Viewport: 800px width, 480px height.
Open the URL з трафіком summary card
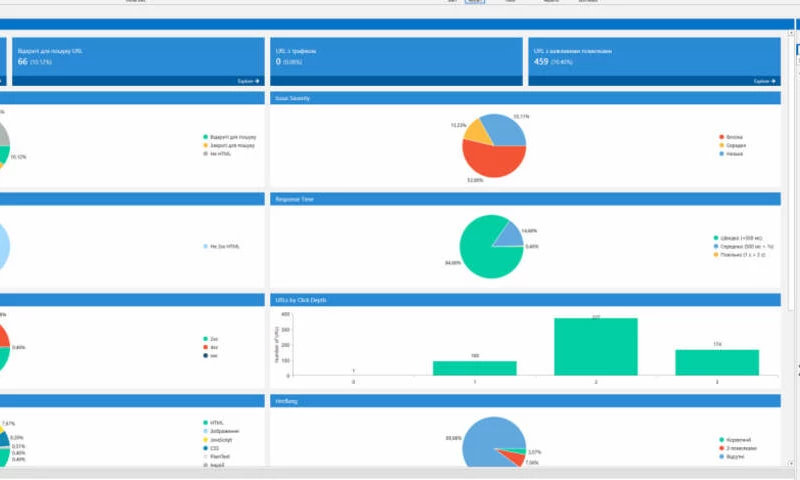click(396, 62)
